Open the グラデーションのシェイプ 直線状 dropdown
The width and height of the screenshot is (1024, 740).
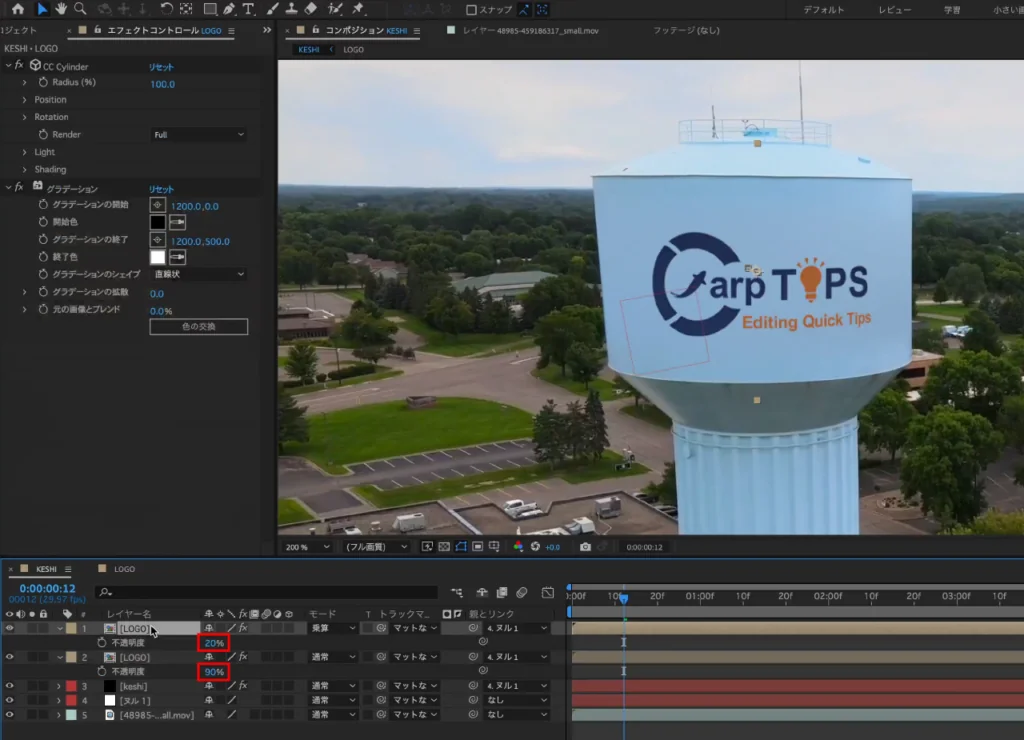pyautogui.click(x=199, y=274)
